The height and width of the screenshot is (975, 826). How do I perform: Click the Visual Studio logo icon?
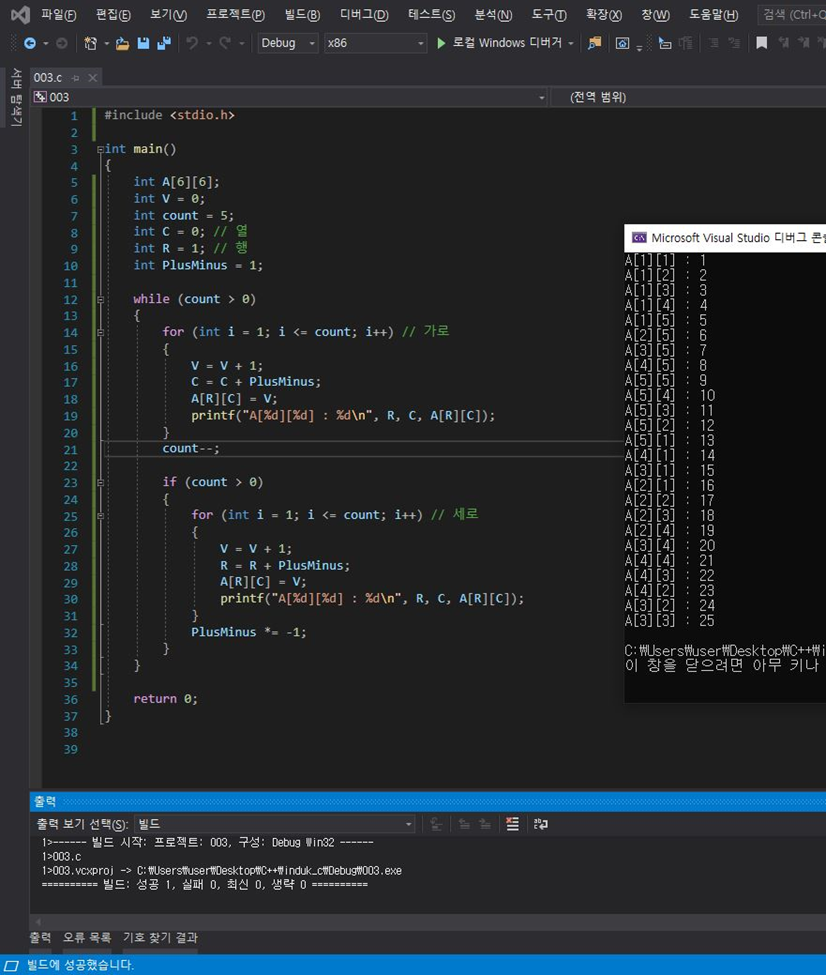point(20,14)
